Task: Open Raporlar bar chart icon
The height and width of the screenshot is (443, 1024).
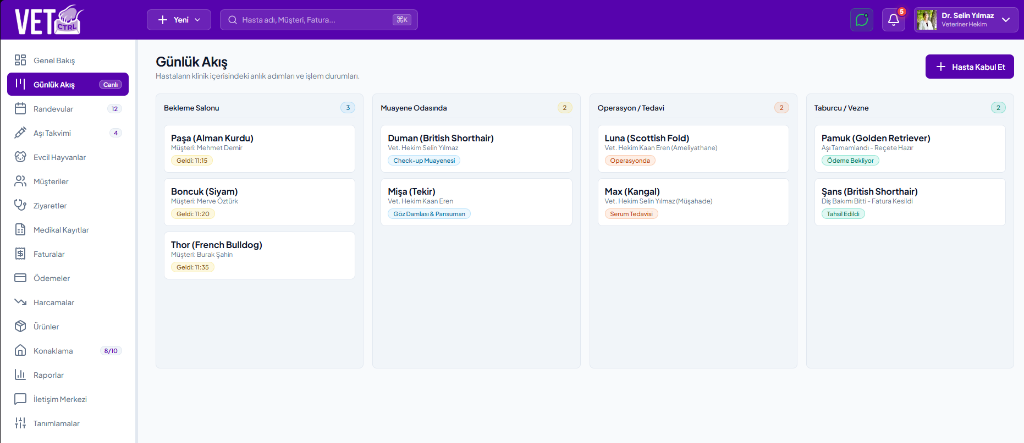Action: coord(20,375)
